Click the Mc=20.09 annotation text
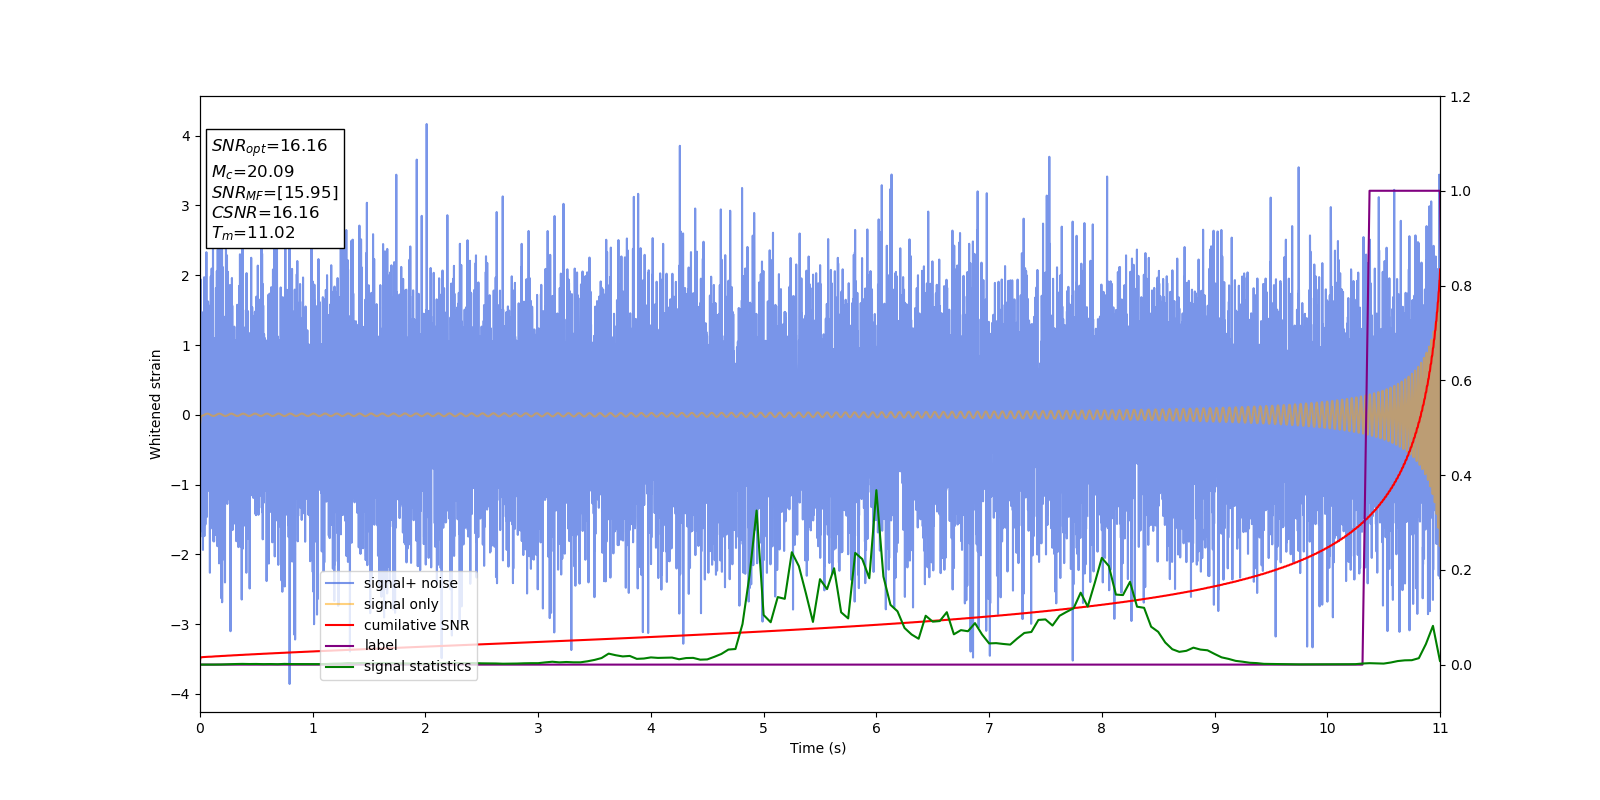1600x800 pixels. pyautogui.click(x=252, y=172)
